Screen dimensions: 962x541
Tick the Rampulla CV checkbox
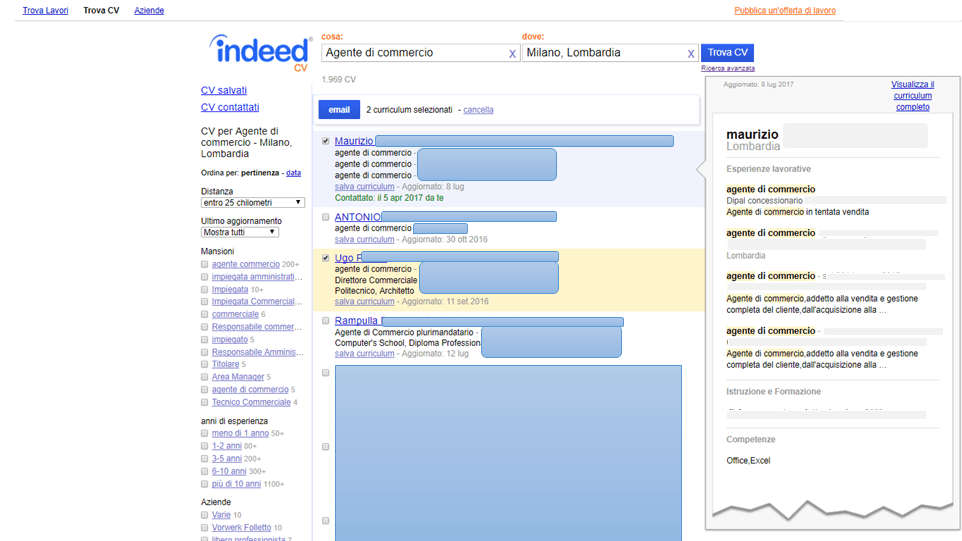(x=326, y=321)
